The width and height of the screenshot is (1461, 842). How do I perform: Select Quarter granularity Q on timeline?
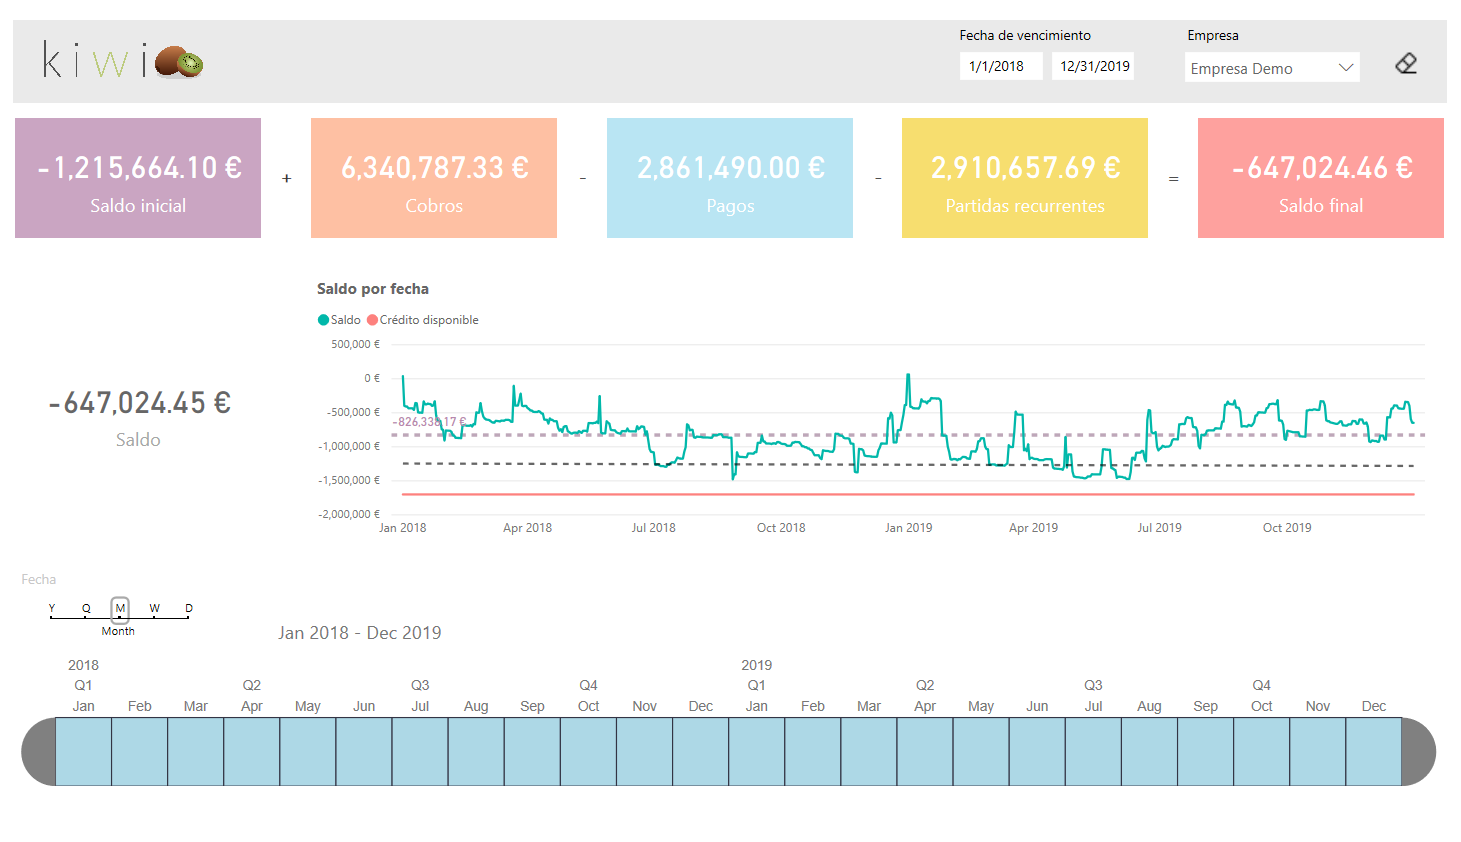tap(86, 608)
